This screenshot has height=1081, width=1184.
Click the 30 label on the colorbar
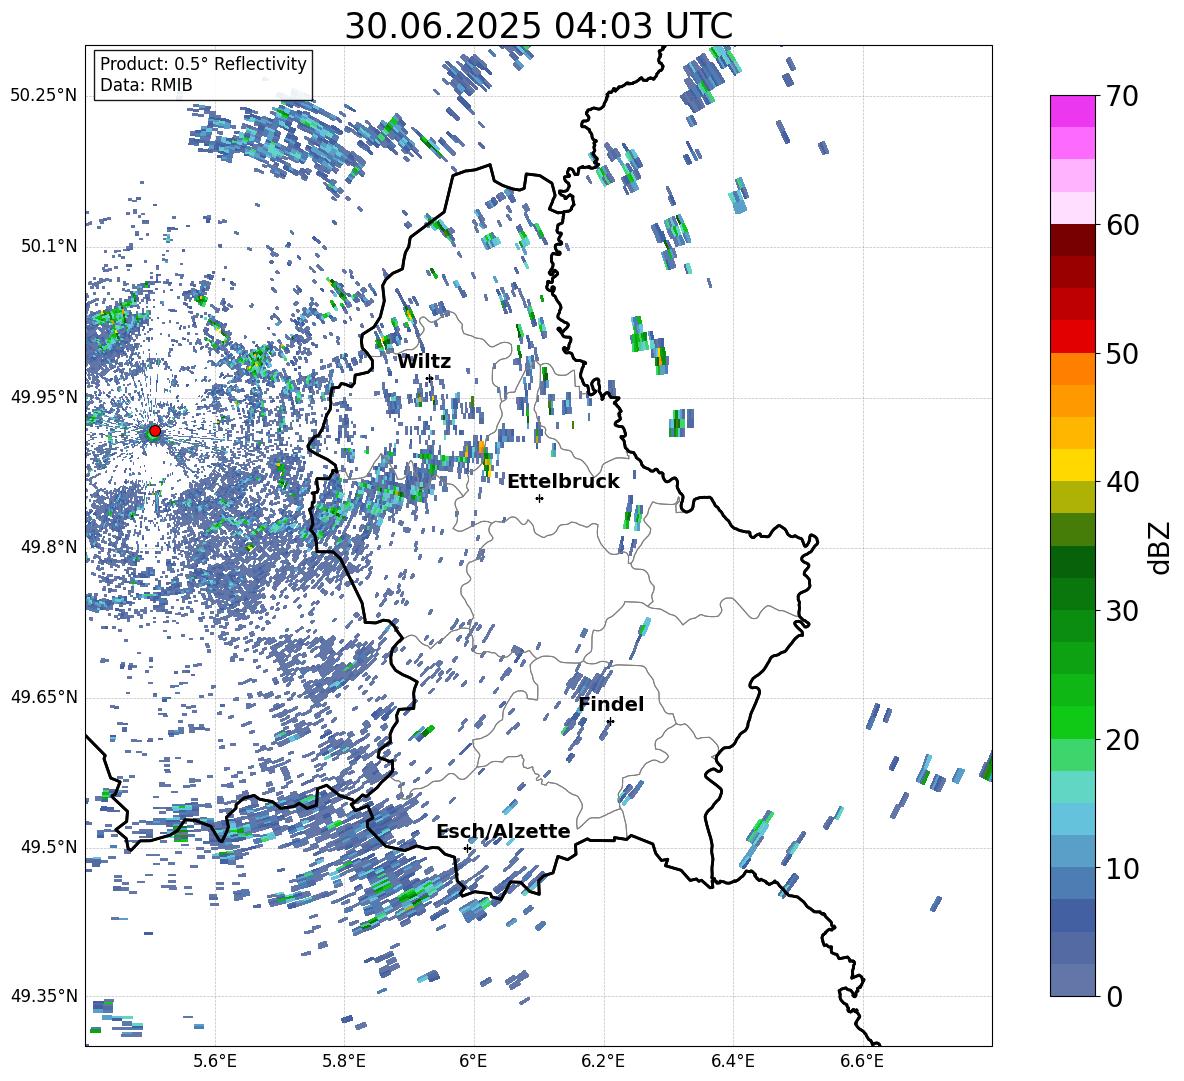coord(1122,611)
